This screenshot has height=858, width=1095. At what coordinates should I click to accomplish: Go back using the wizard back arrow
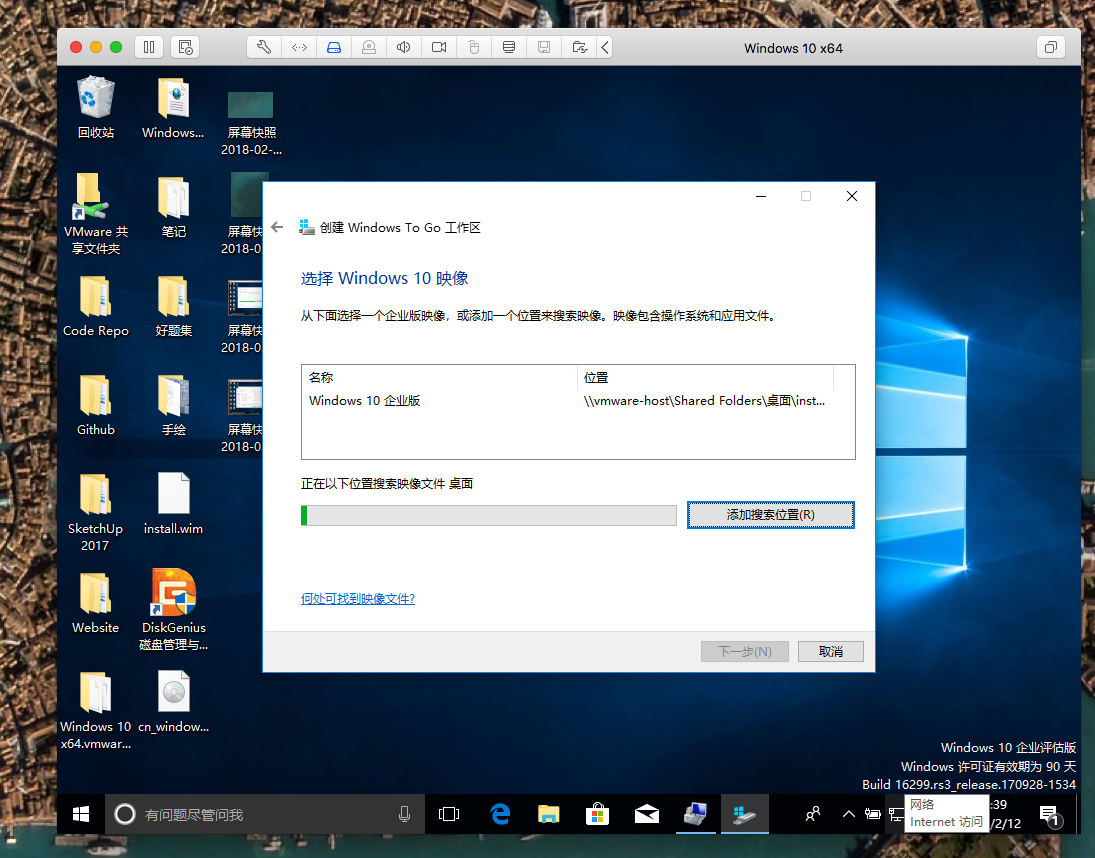pyautogui.click(x=277, y=226)
